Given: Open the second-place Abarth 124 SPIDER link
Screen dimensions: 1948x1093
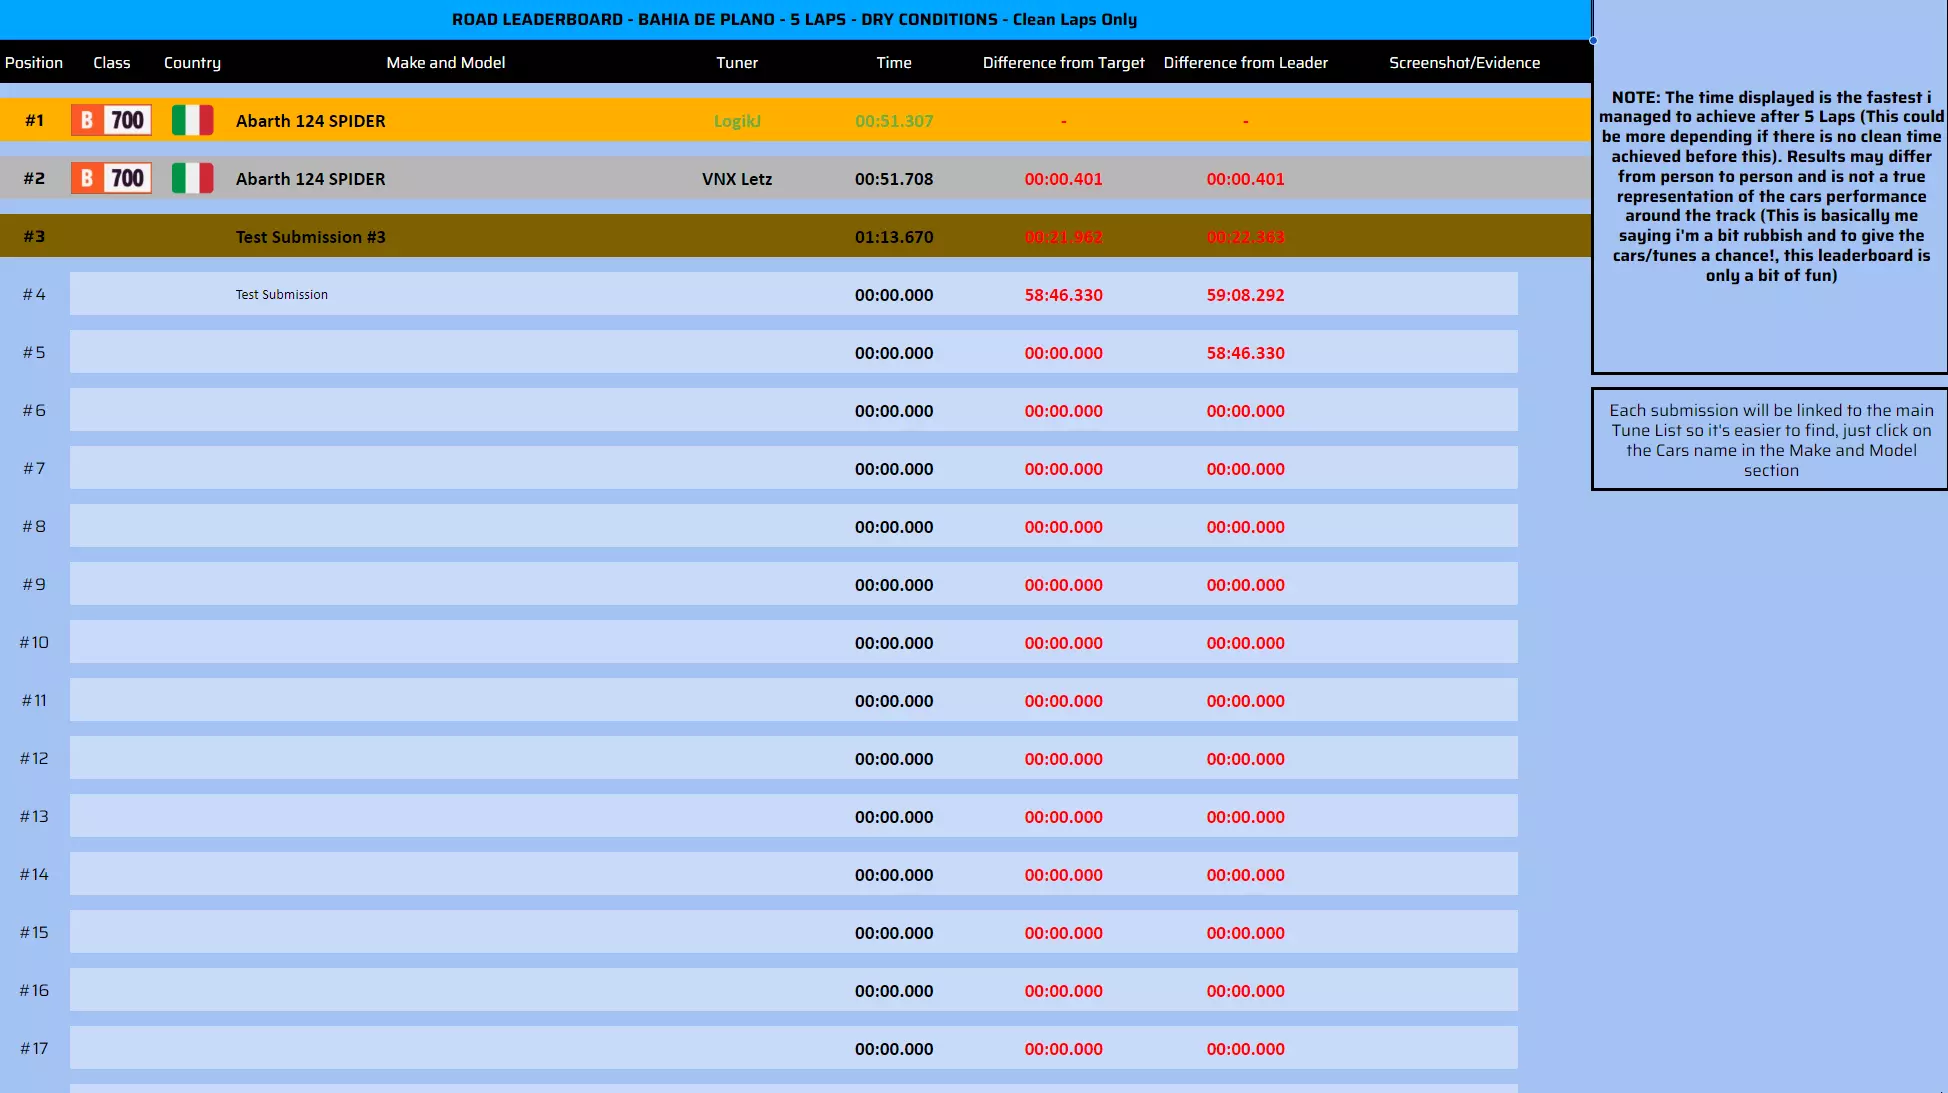Looking at the screenshot, I should (x=310, y=179).
